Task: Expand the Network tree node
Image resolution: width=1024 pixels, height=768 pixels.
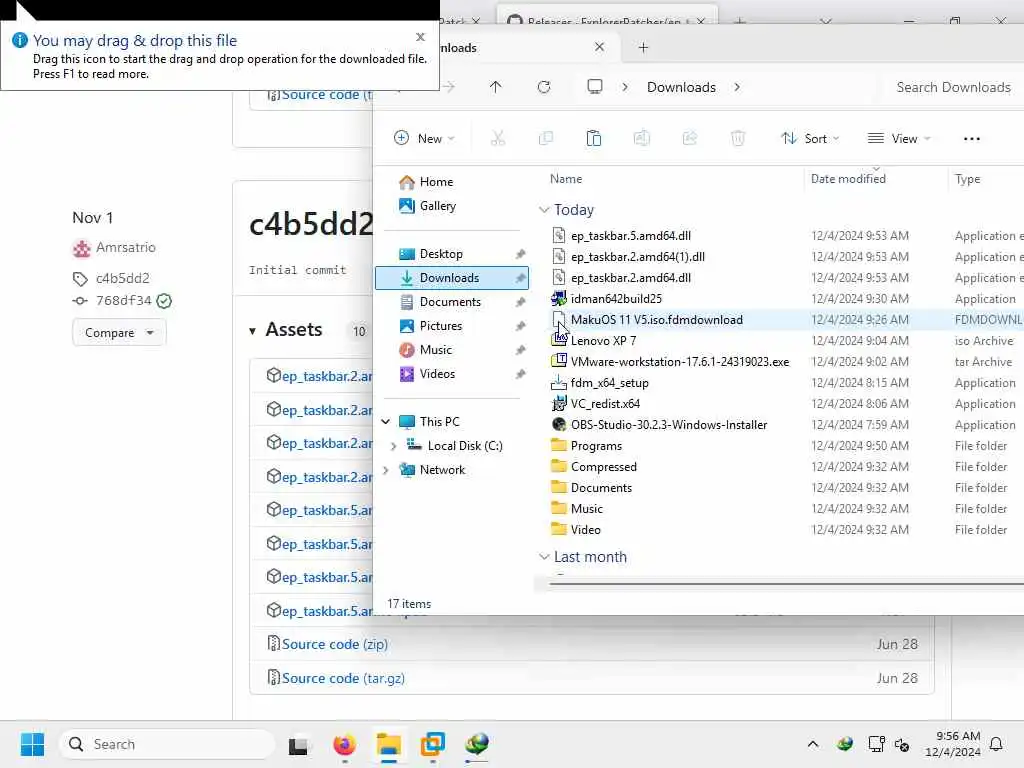Action: 386,470
